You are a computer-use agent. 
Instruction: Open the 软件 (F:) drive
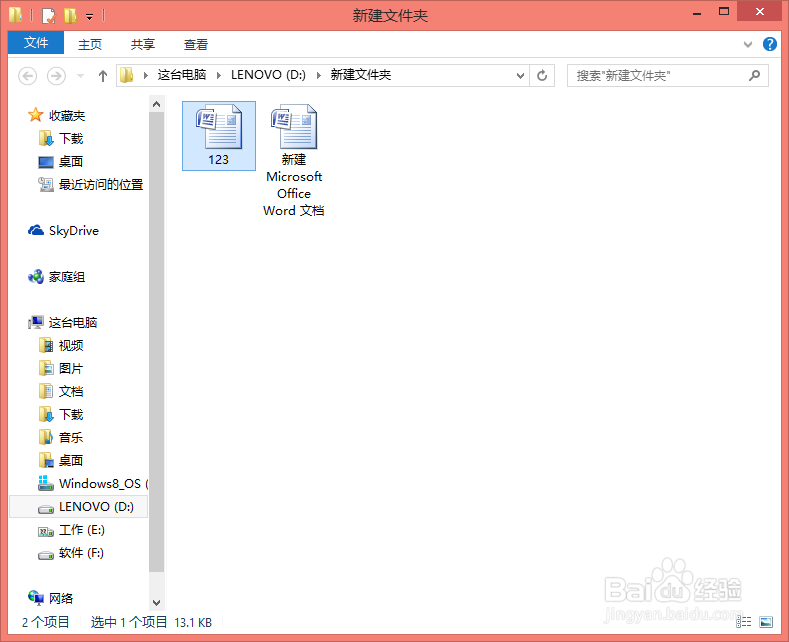pyautogui.click(x=71, y=553)
